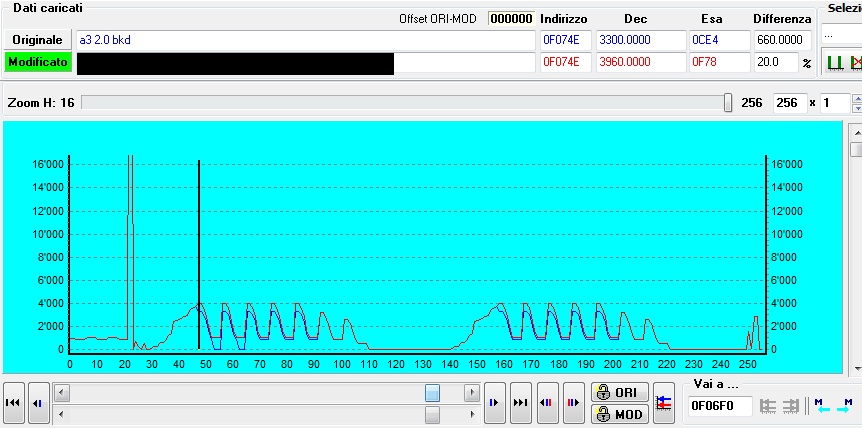The width and height of the screenshot is (862, 428).
Task: Click the black vertical cursor line in graph
Action: [198, 254]
